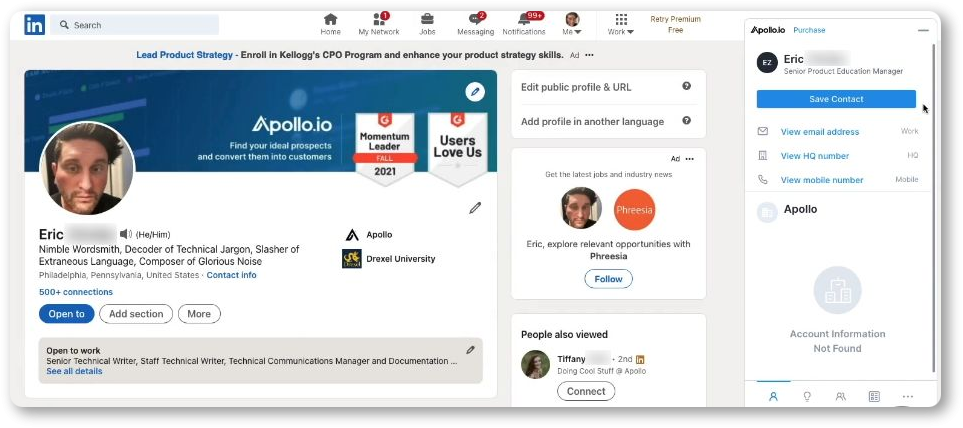Select Apollo person contact tab

773,397
